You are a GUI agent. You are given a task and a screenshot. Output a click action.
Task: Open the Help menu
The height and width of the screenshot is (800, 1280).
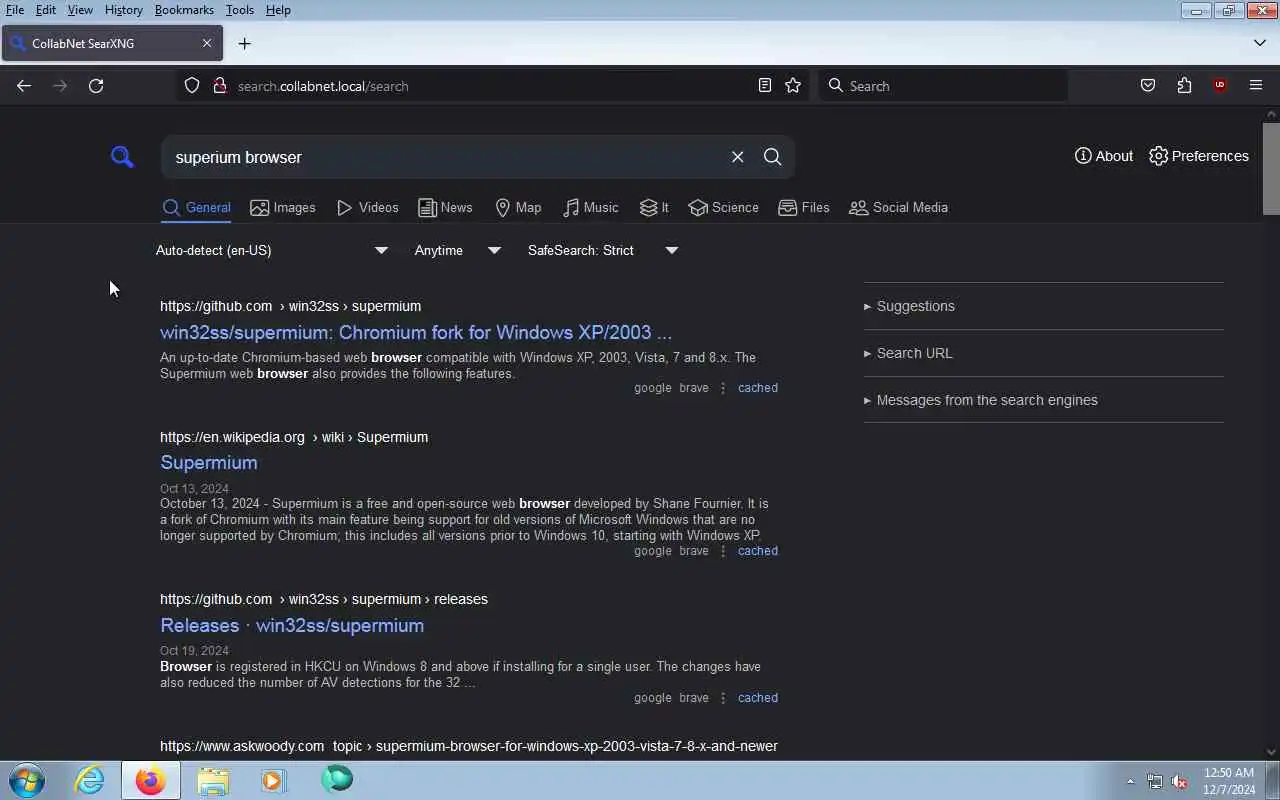pyautogui.click(x=278, y=10)
